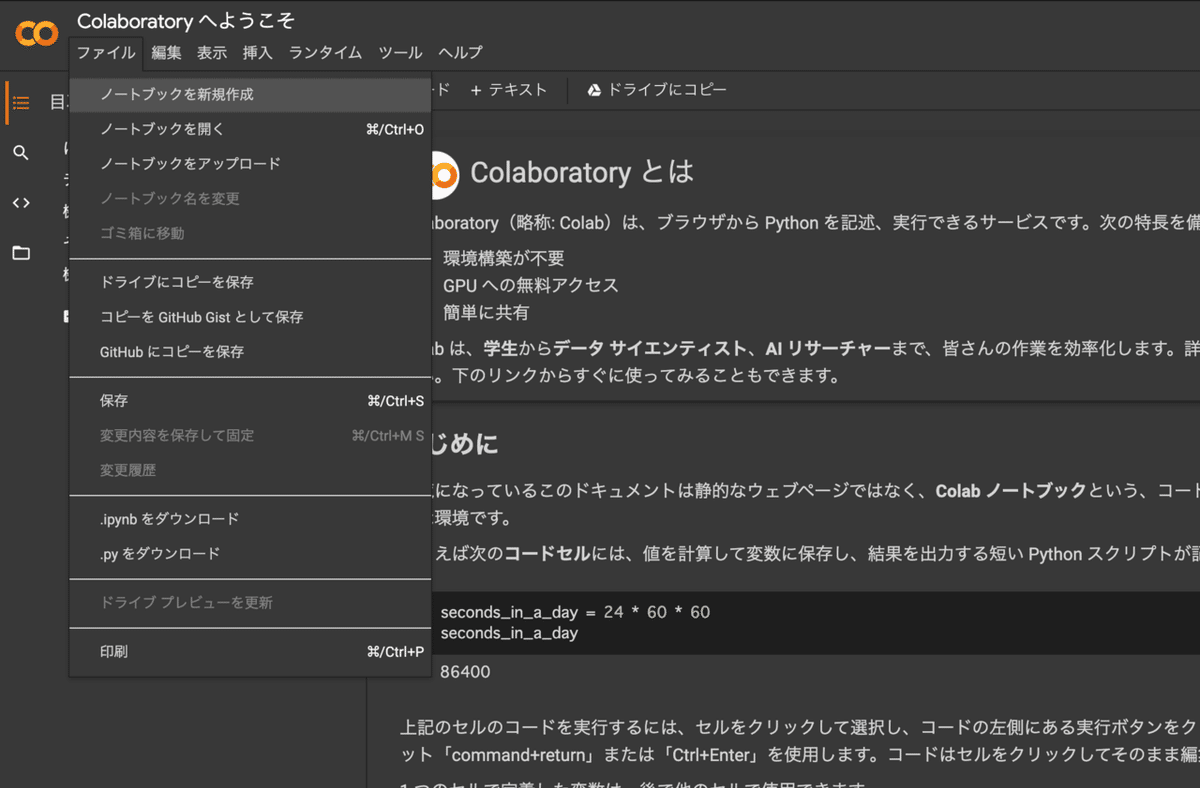Click the notebook title Colaboratory へようこそ

(186, 20)
